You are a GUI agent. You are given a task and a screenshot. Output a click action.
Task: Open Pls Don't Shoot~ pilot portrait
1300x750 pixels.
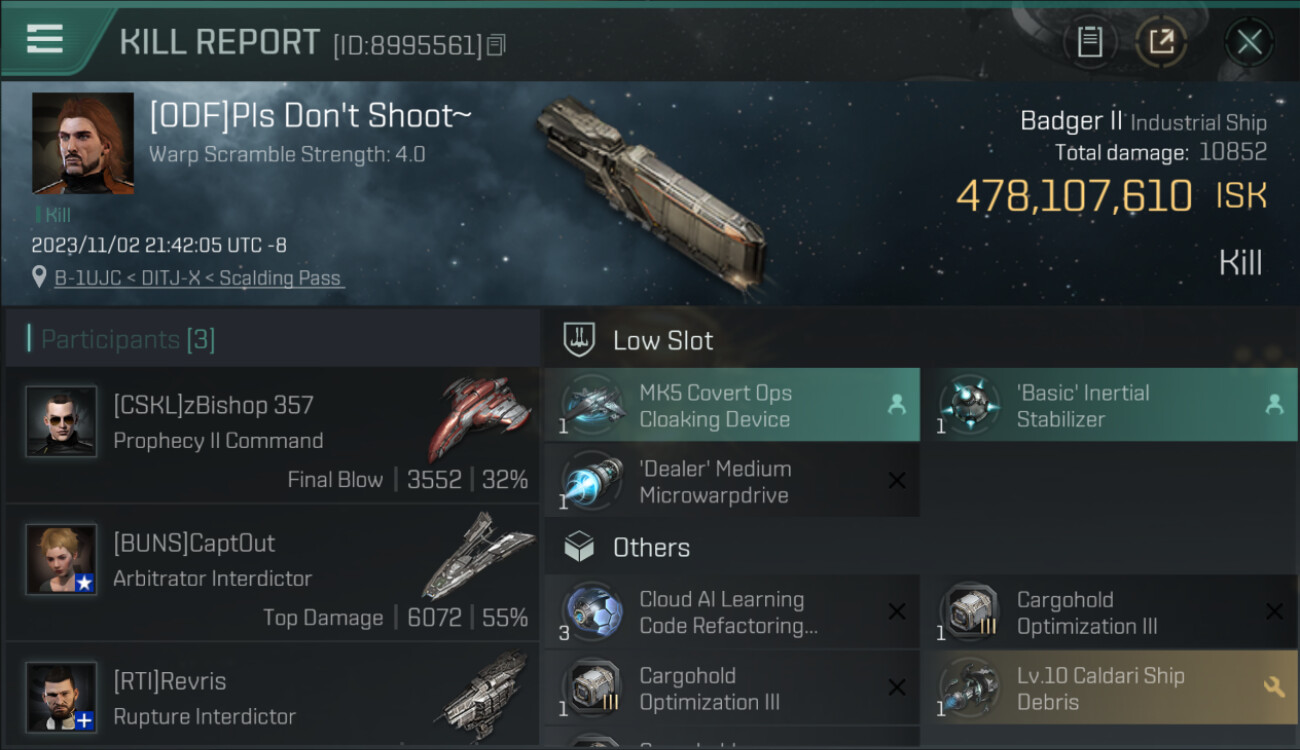coord(83,144)
